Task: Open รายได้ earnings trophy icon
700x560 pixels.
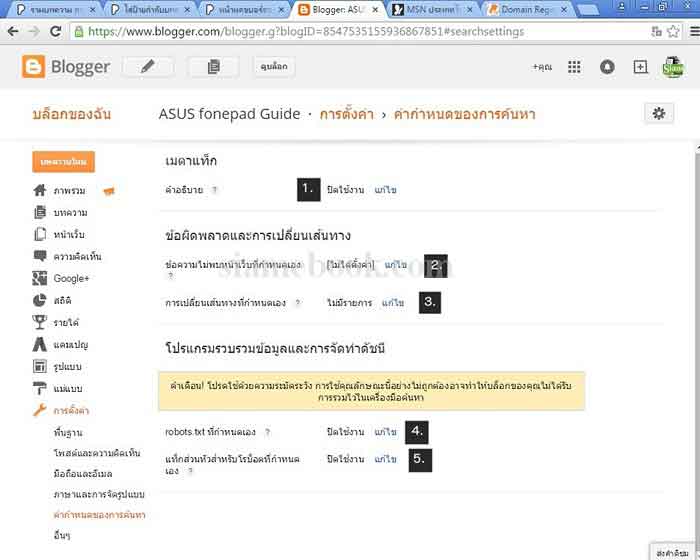Action: click(40, 322)
